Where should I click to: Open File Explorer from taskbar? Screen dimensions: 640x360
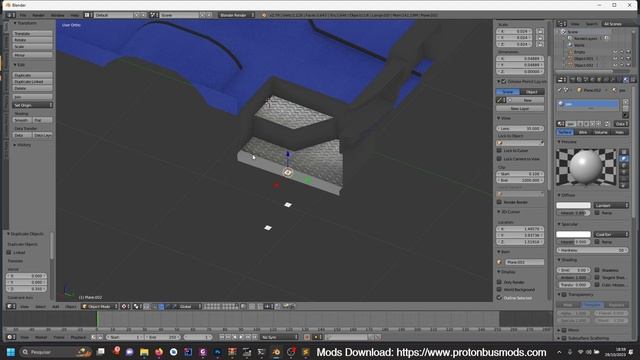144,352
